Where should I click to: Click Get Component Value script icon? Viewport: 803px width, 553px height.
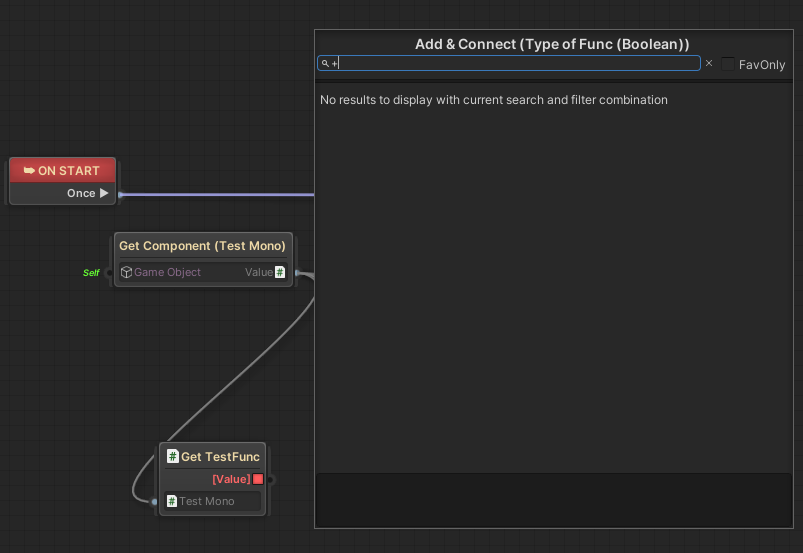[280, 272]
